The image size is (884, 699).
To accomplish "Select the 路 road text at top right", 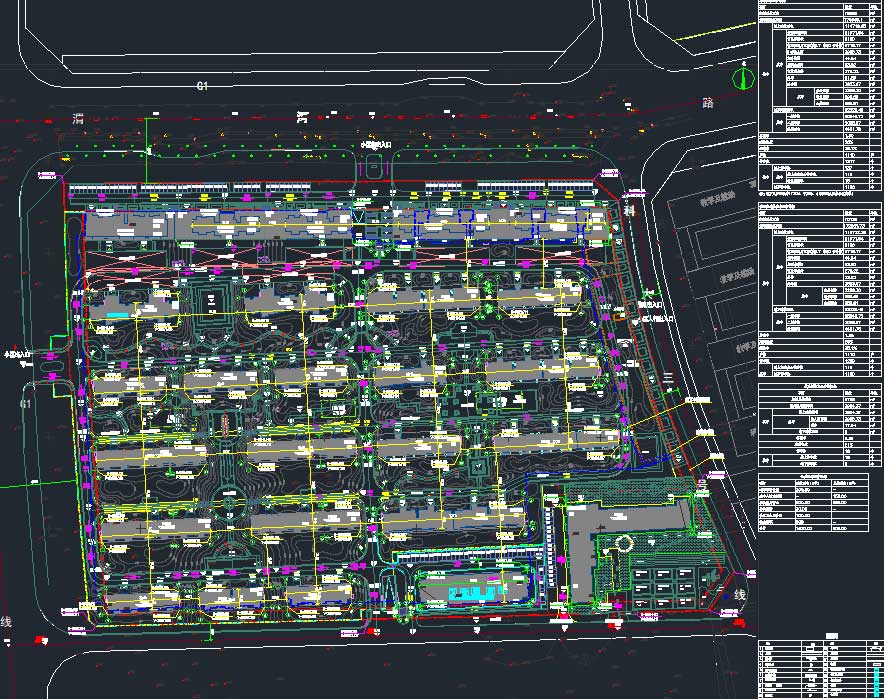I will pyautogui.click(x=708, y=103).
